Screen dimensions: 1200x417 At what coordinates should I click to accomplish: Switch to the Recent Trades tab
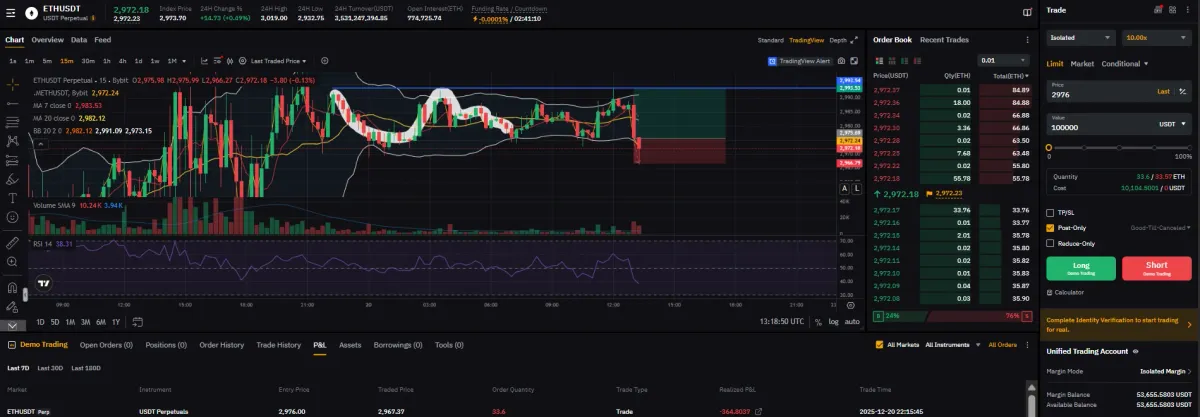click(x=944, y=40)
